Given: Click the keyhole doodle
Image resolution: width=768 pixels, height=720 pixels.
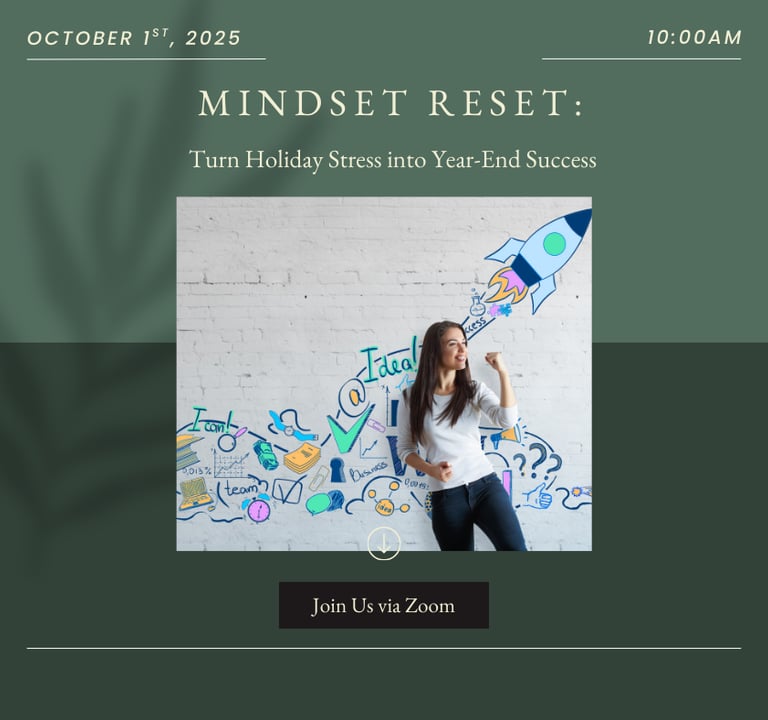Looking at the screenshot, I should (x=338, y=470).
